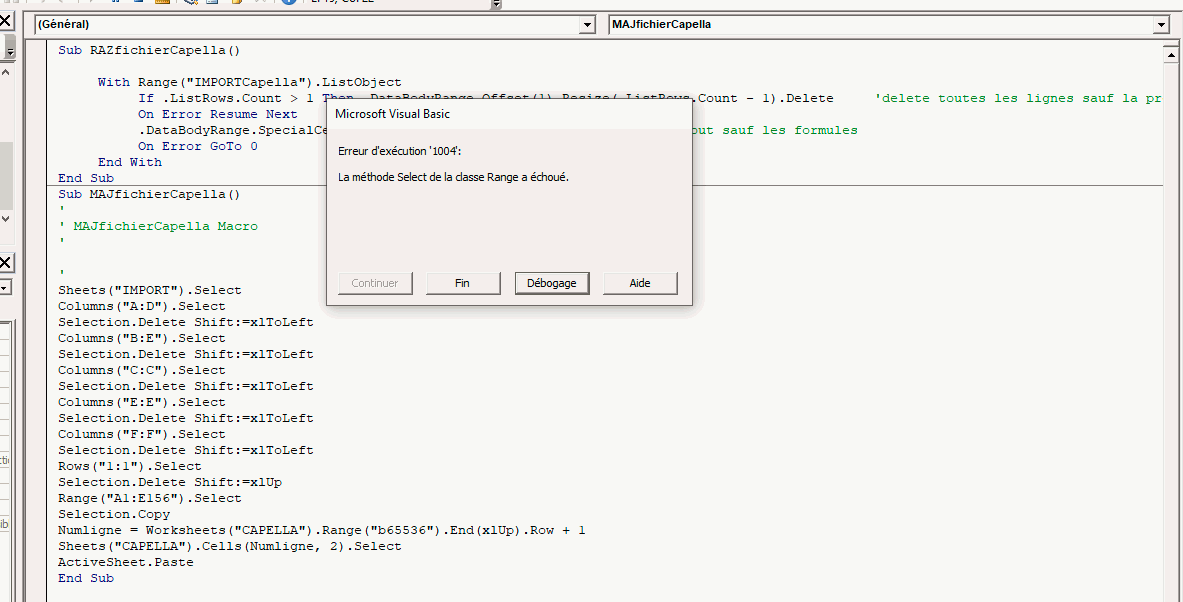Open the properties pane object dropdown arrow
This screenshot has height=602, width=1183.
4,288
